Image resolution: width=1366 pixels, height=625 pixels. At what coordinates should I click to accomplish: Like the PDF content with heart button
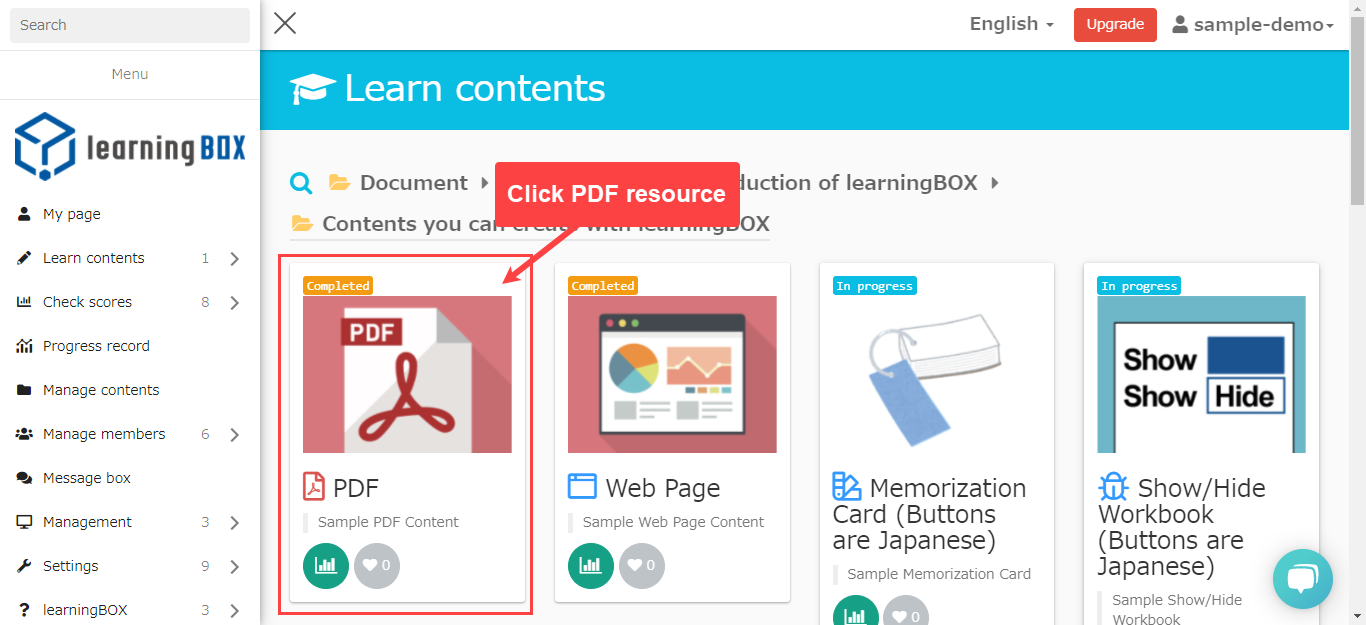[377, 566]
